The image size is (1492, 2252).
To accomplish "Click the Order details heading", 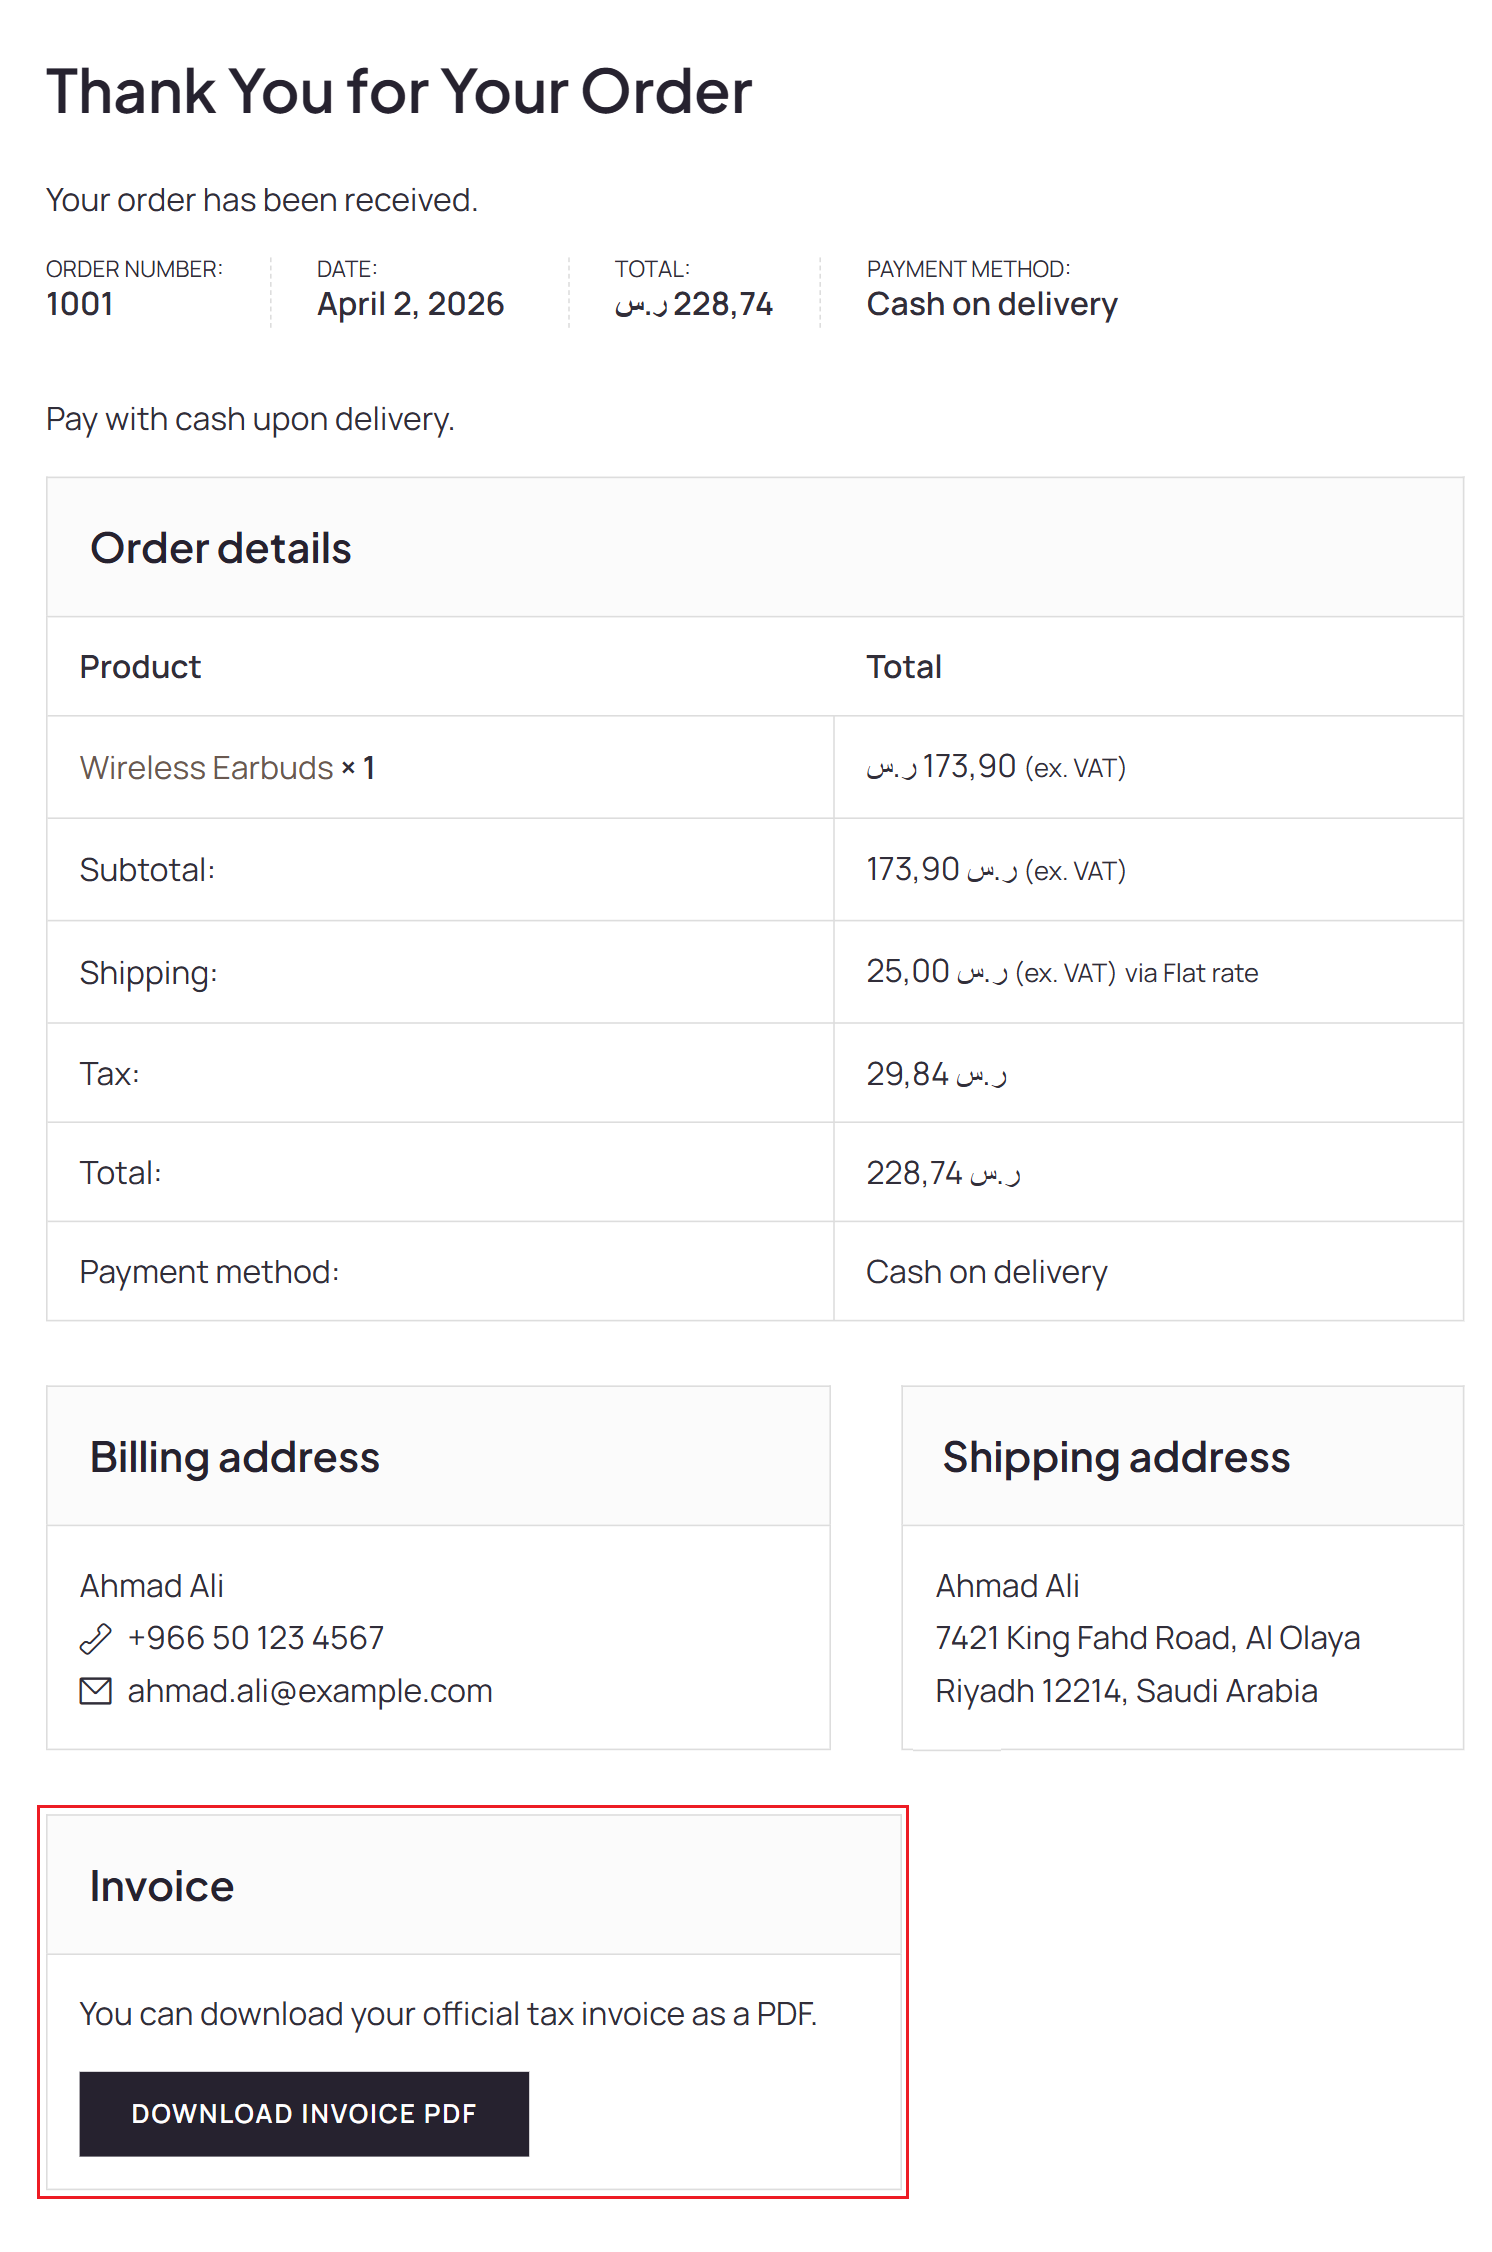I will [x=221, y=549].
